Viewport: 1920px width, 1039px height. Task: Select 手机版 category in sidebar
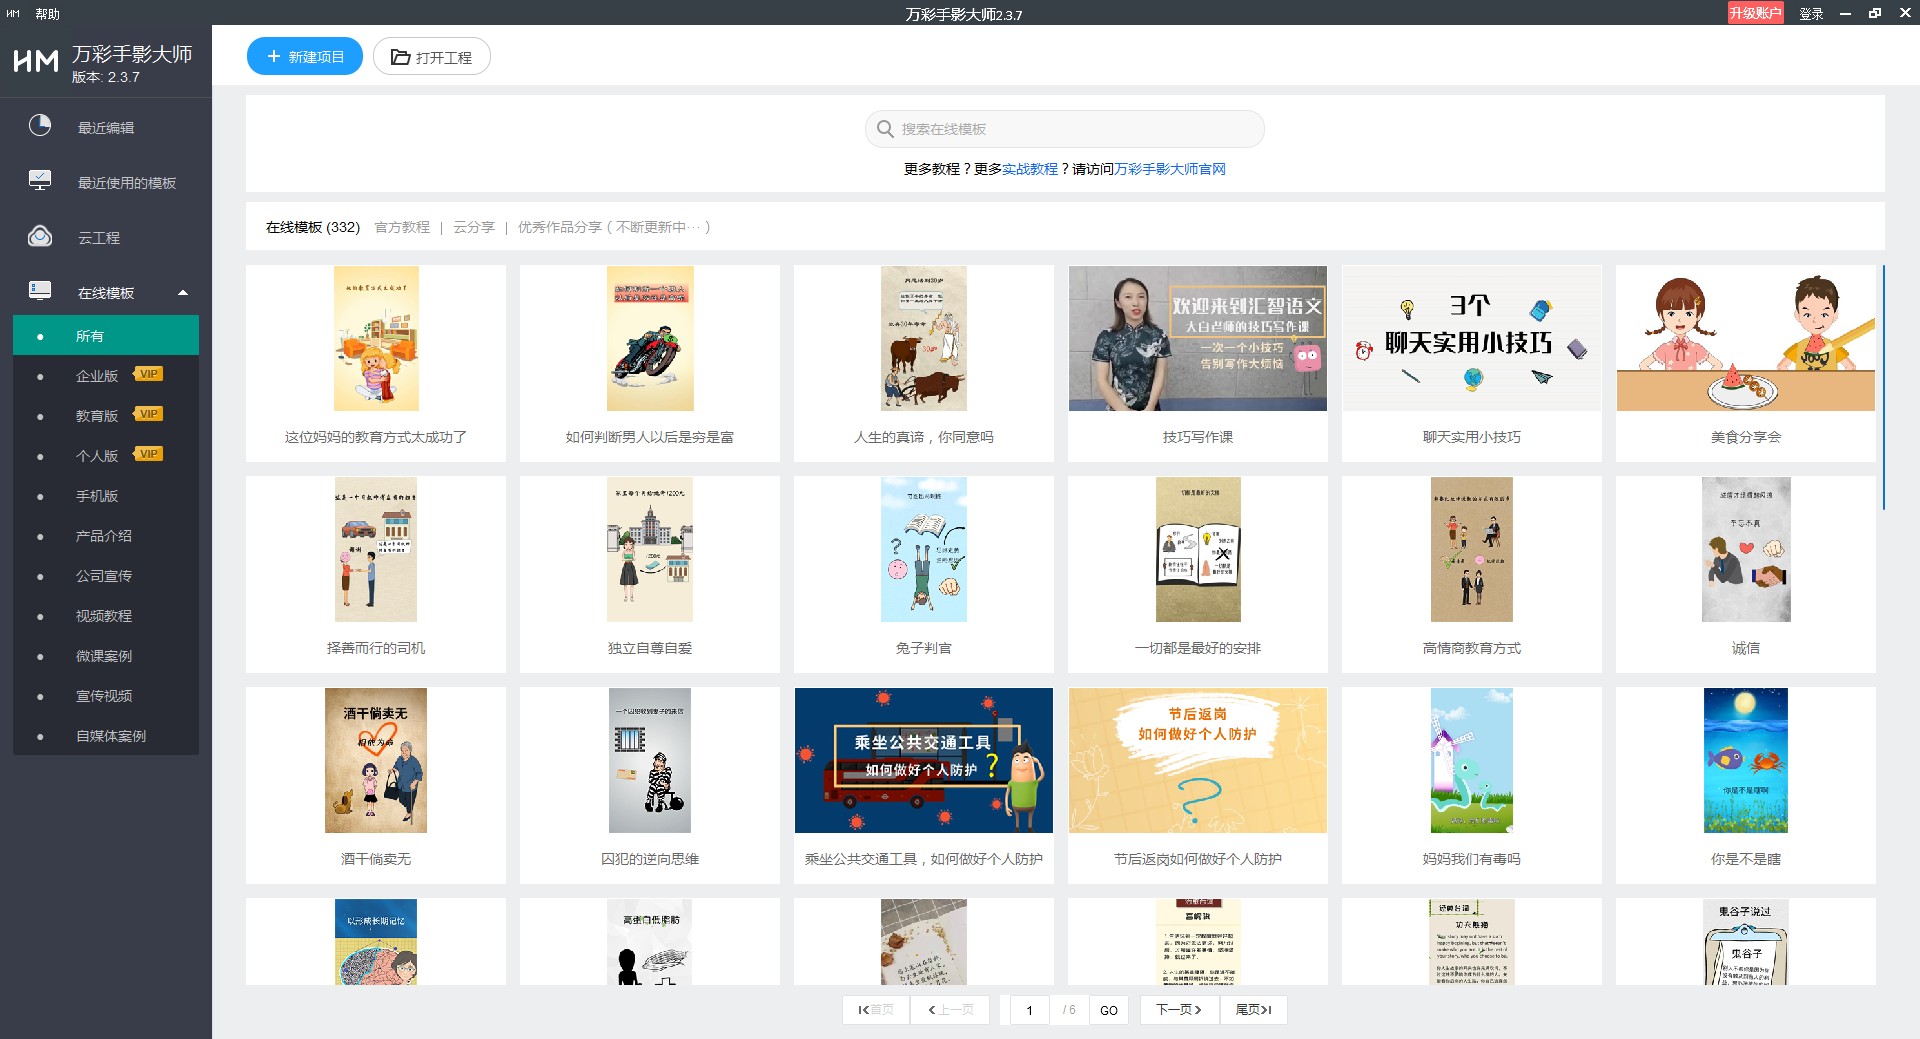[x=97, y=496]
